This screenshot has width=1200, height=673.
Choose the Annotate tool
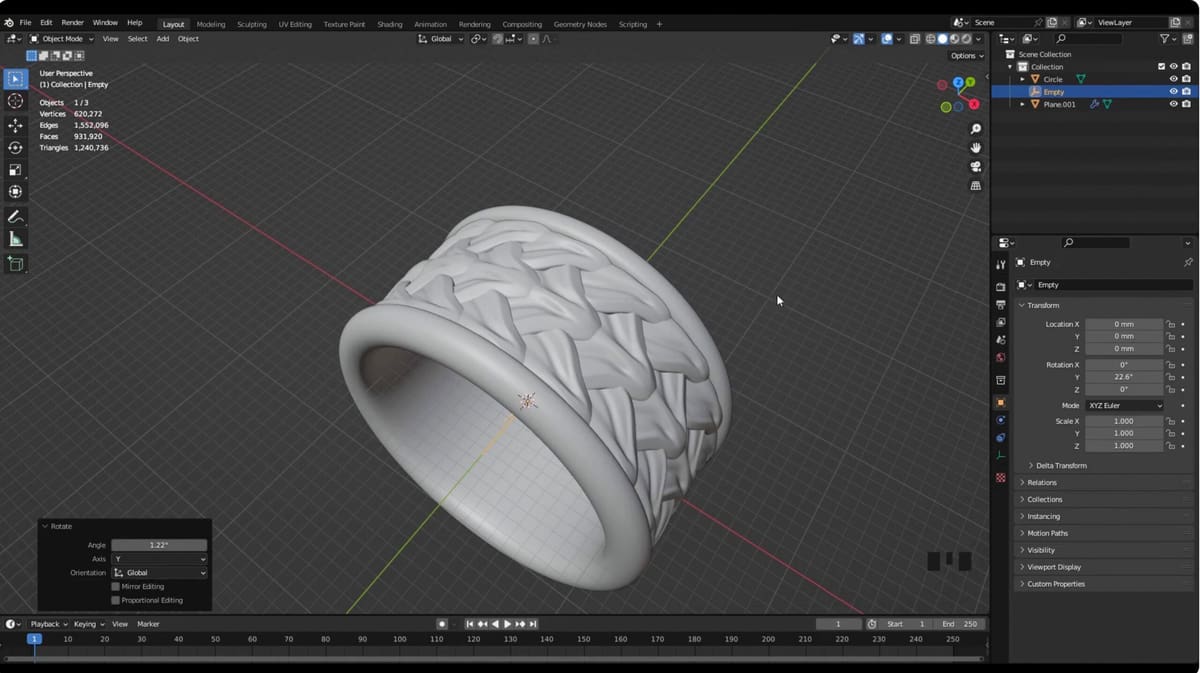15,217
